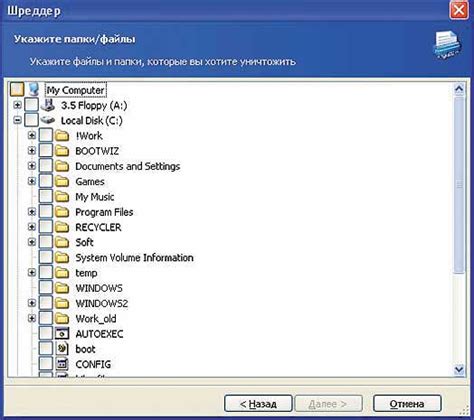Check the 3.5 Floppy (A:) checkbox
The image size is (474, 420).
[32, 105]
